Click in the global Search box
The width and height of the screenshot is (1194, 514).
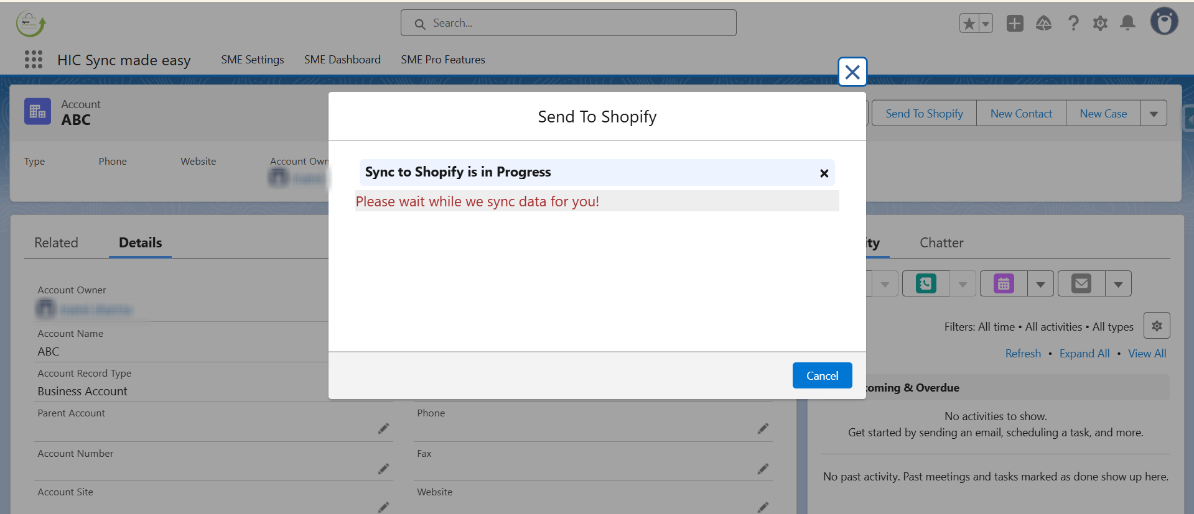[568, 23]
